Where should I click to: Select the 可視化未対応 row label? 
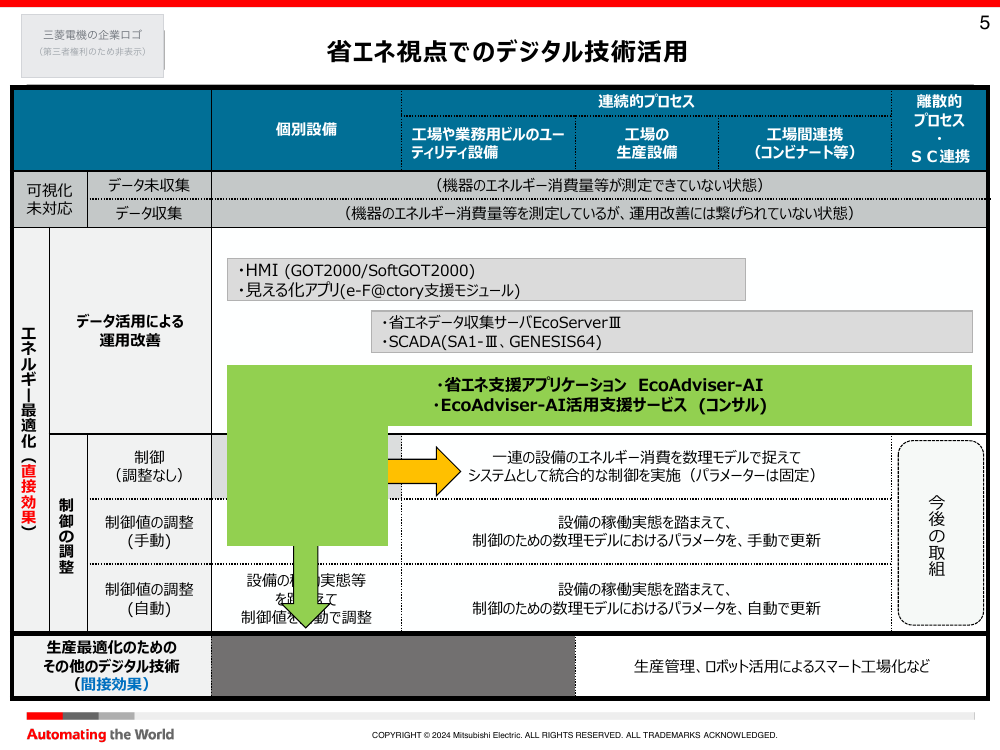pyautogui.click(x=50, y=200)
